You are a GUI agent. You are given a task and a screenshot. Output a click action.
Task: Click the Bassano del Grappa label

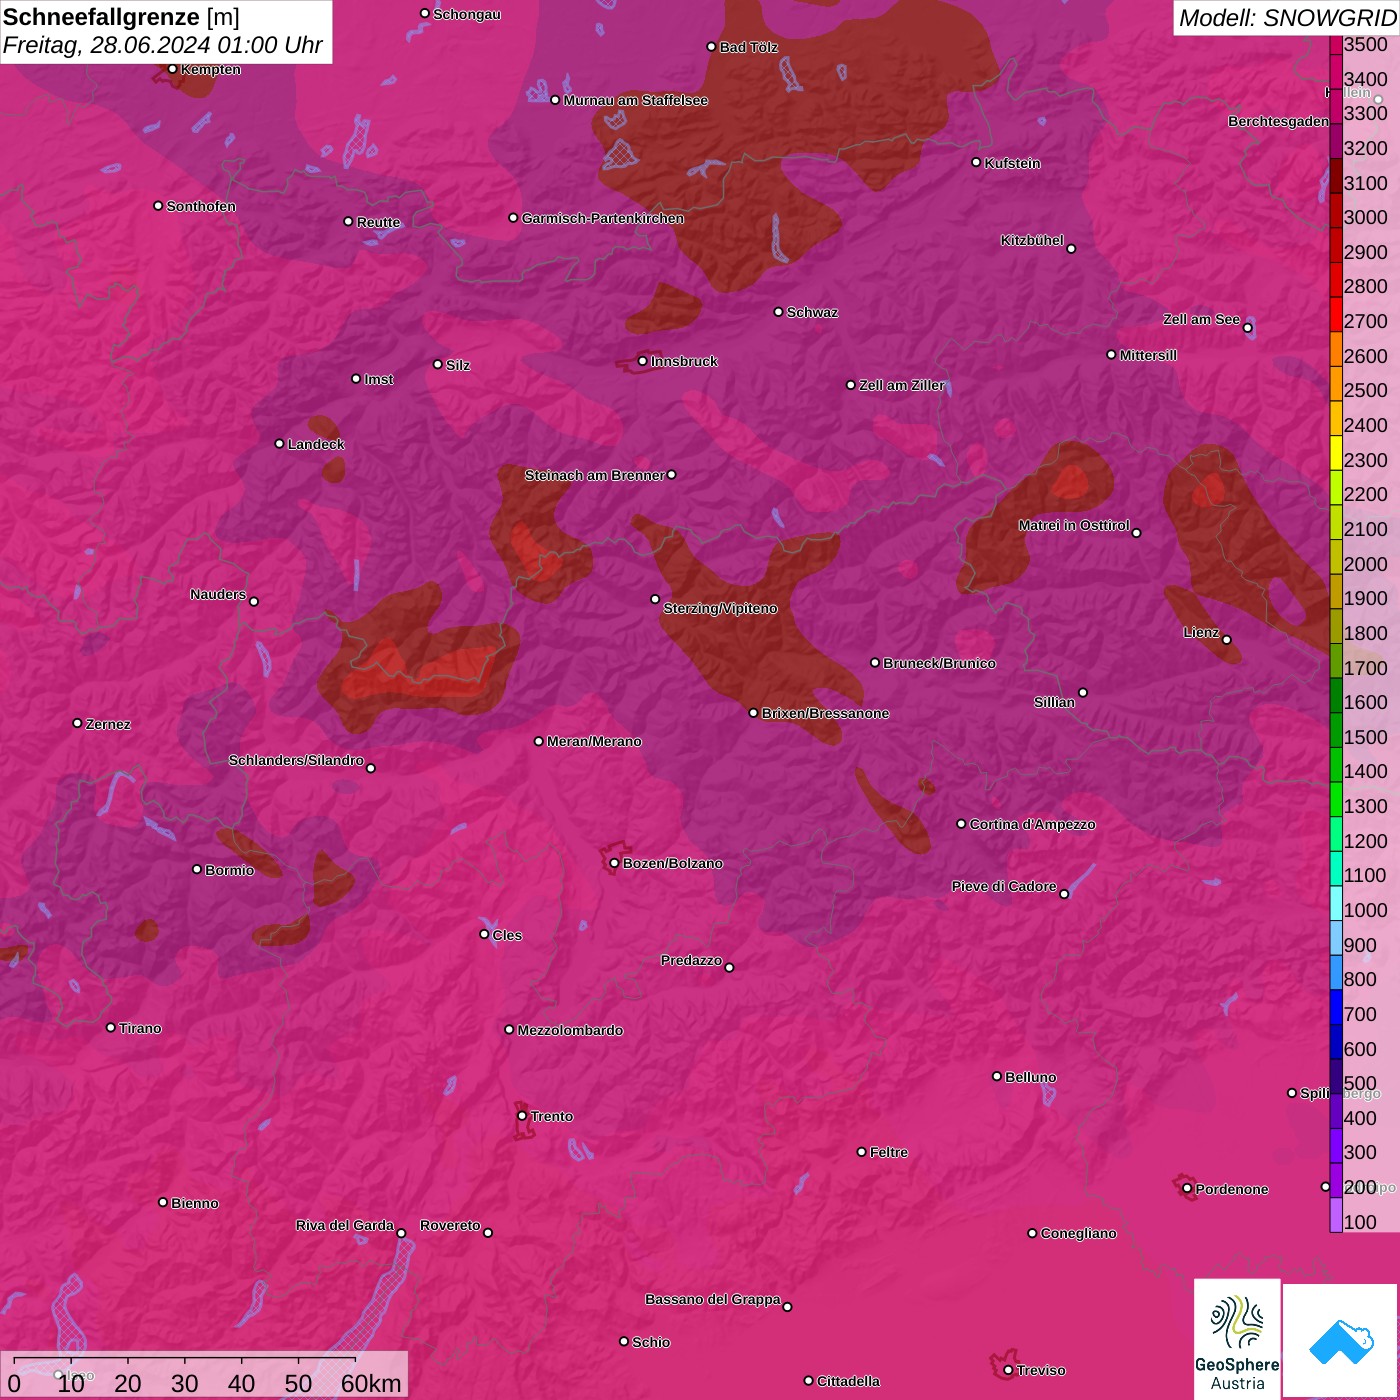[713, 1299]
